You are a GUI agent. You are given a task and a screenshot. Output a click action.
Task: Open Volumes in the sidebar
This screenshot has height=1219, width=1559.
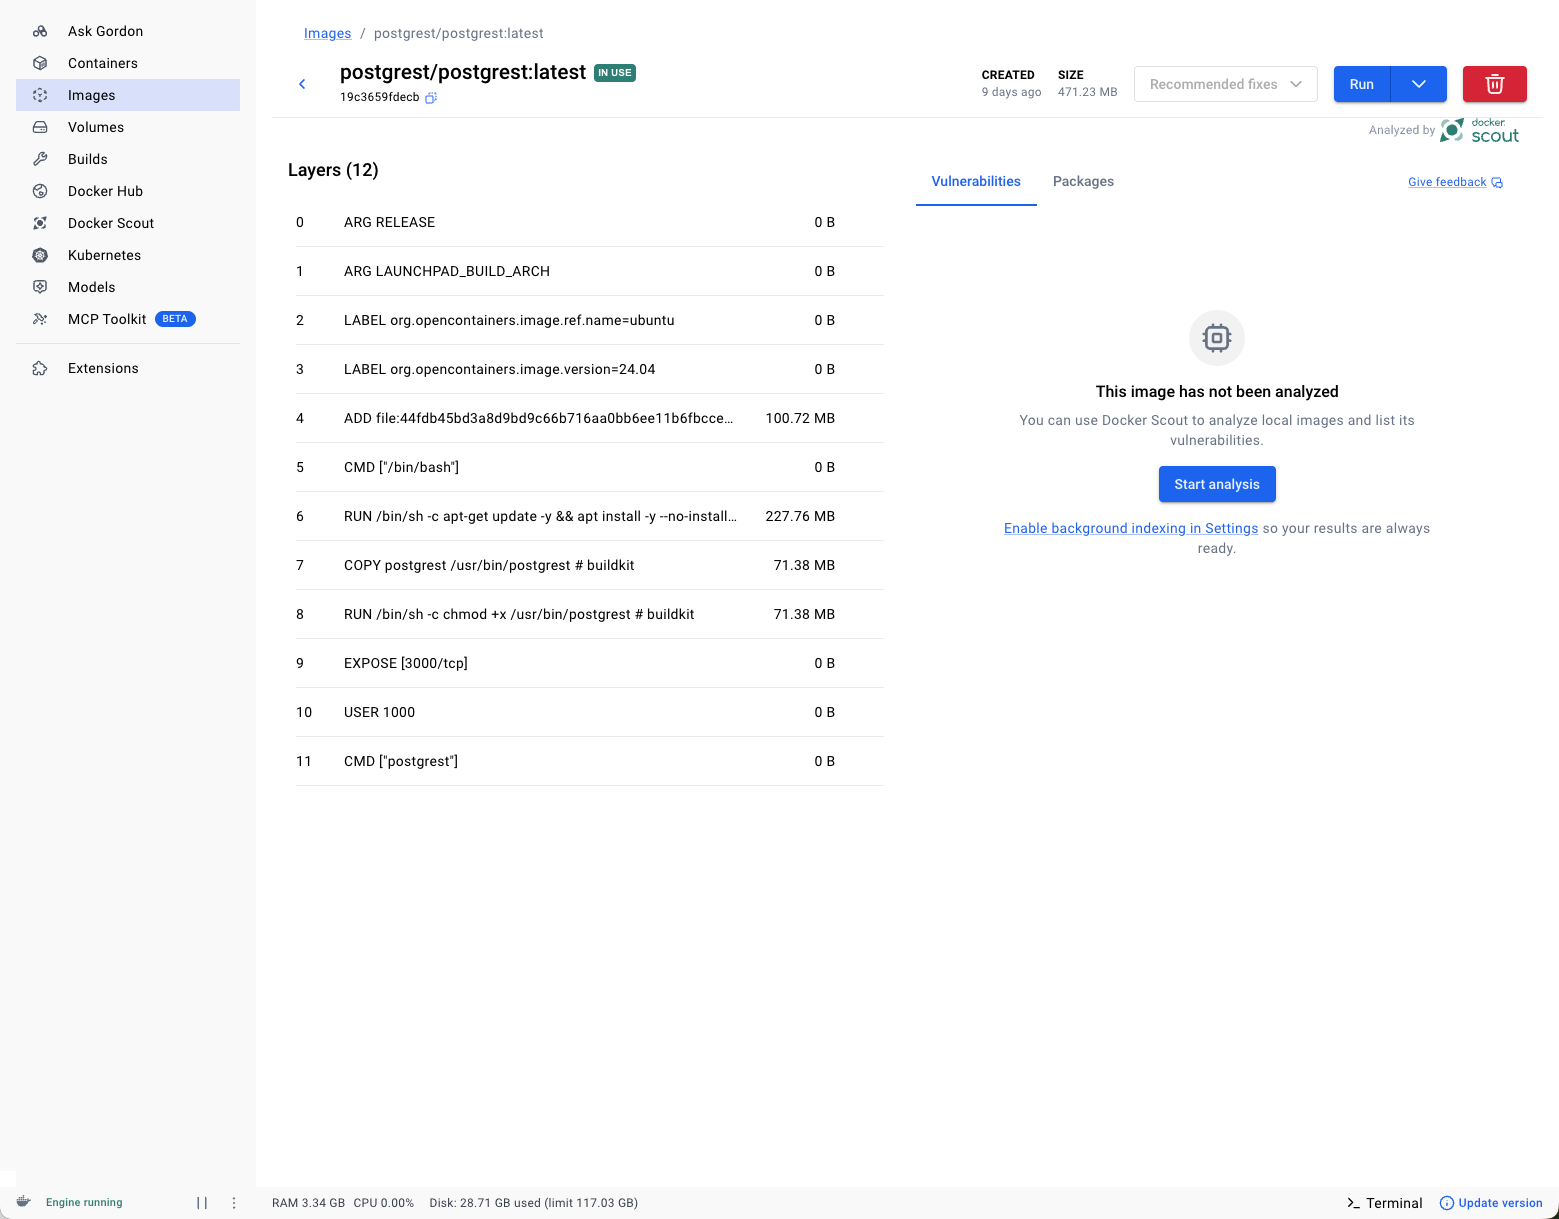coord(128,127)
